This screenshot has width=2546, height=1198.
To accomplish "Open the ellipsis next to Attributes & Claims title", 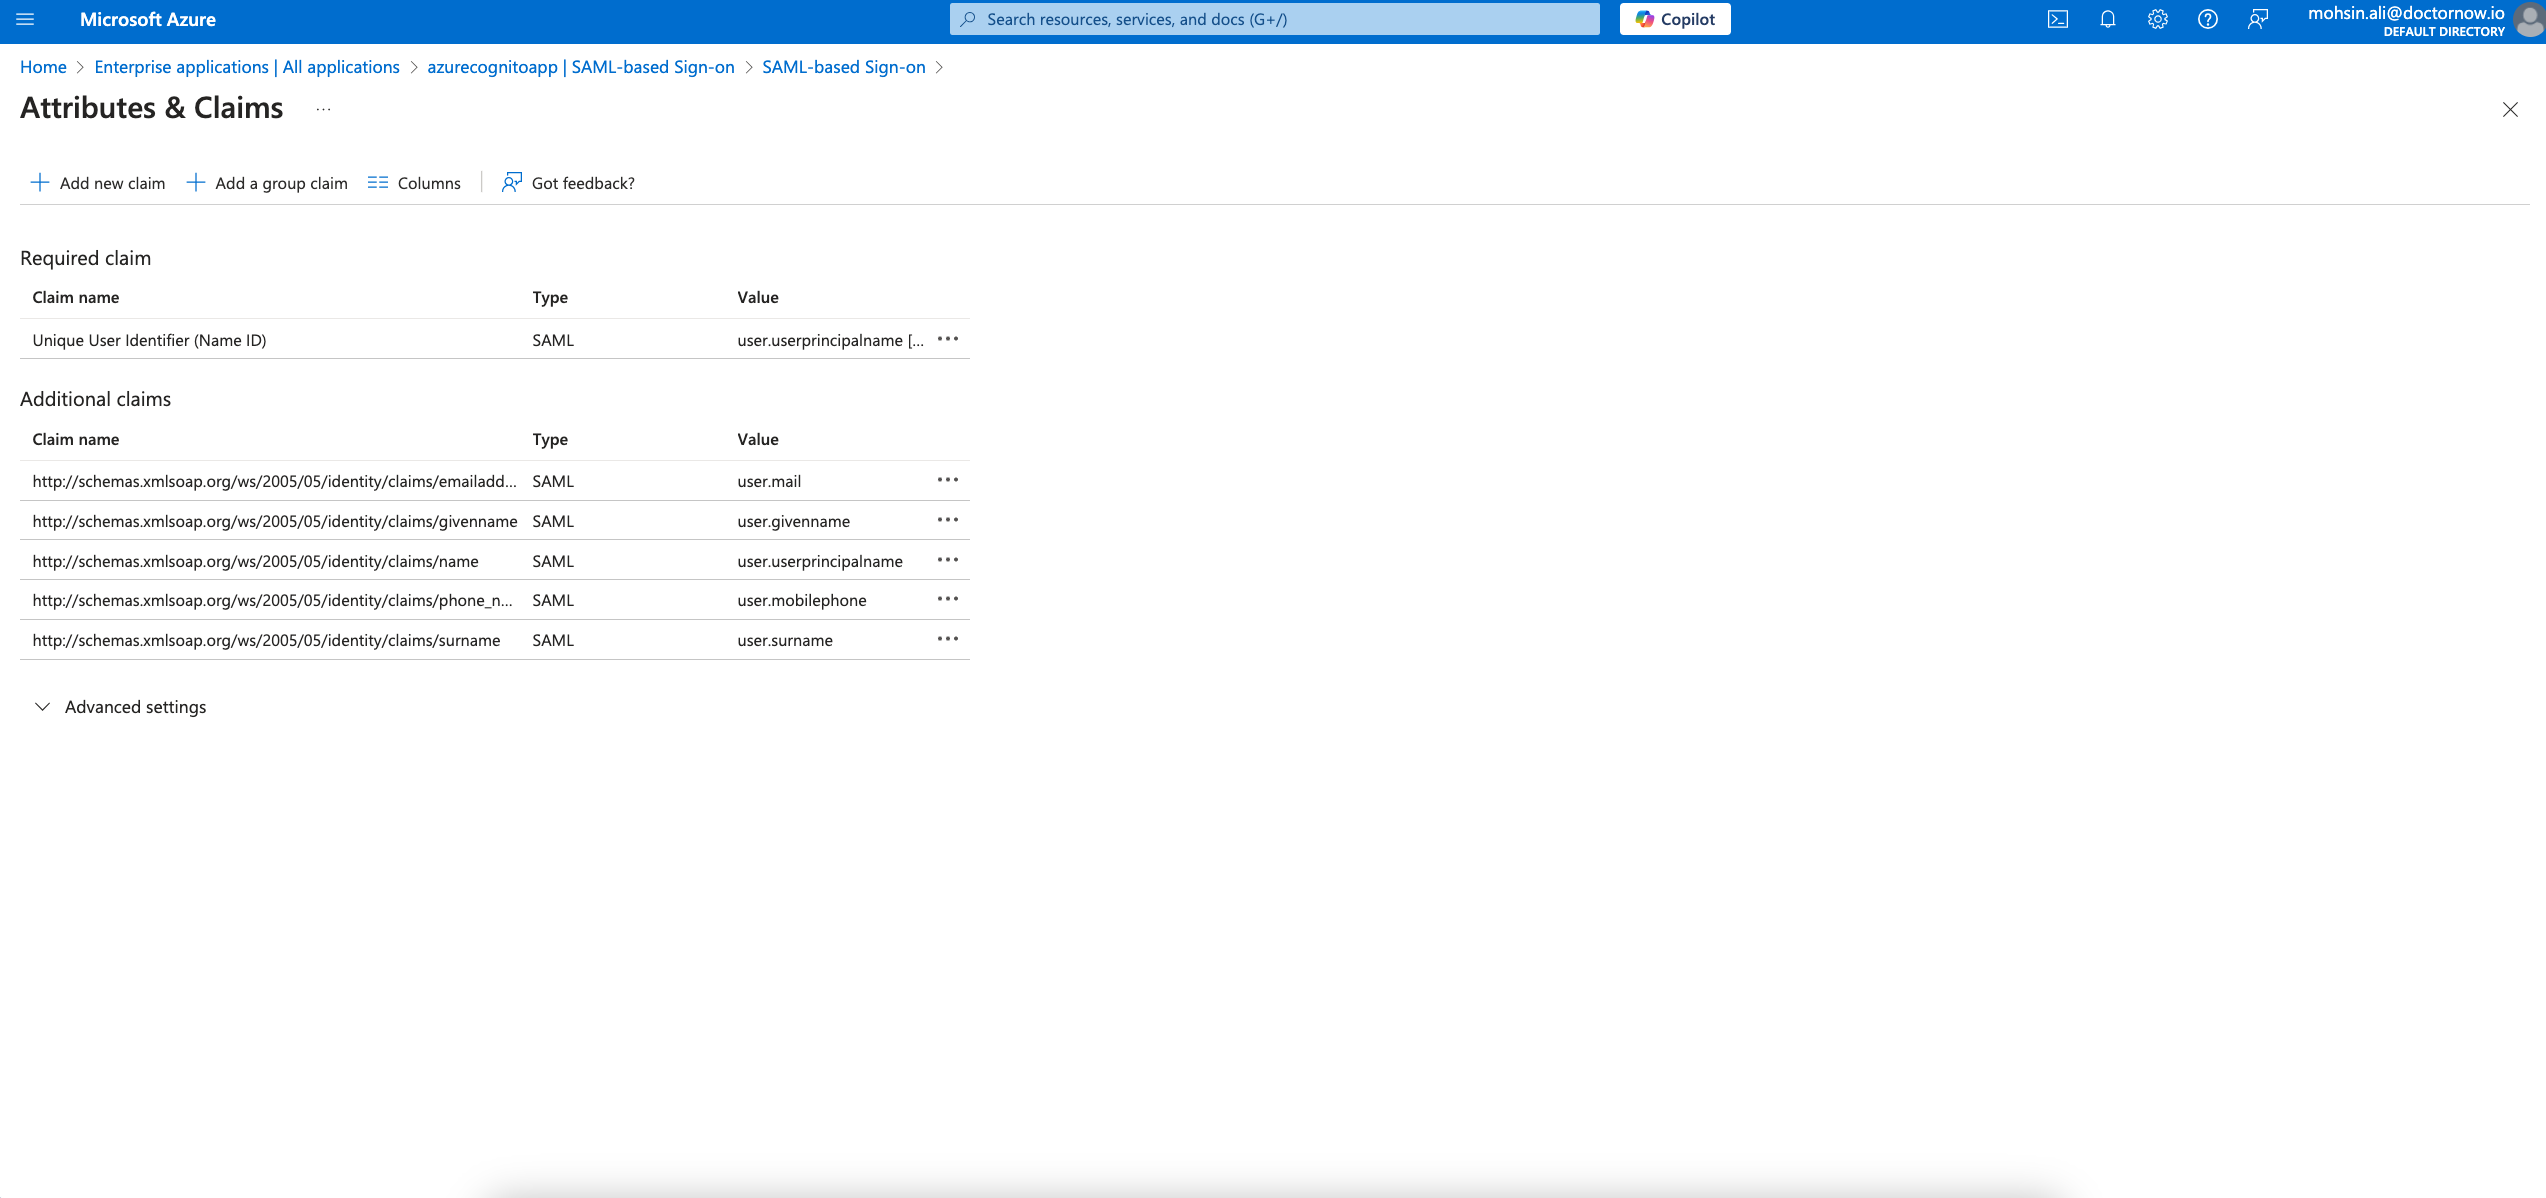I will pos(322,109).
